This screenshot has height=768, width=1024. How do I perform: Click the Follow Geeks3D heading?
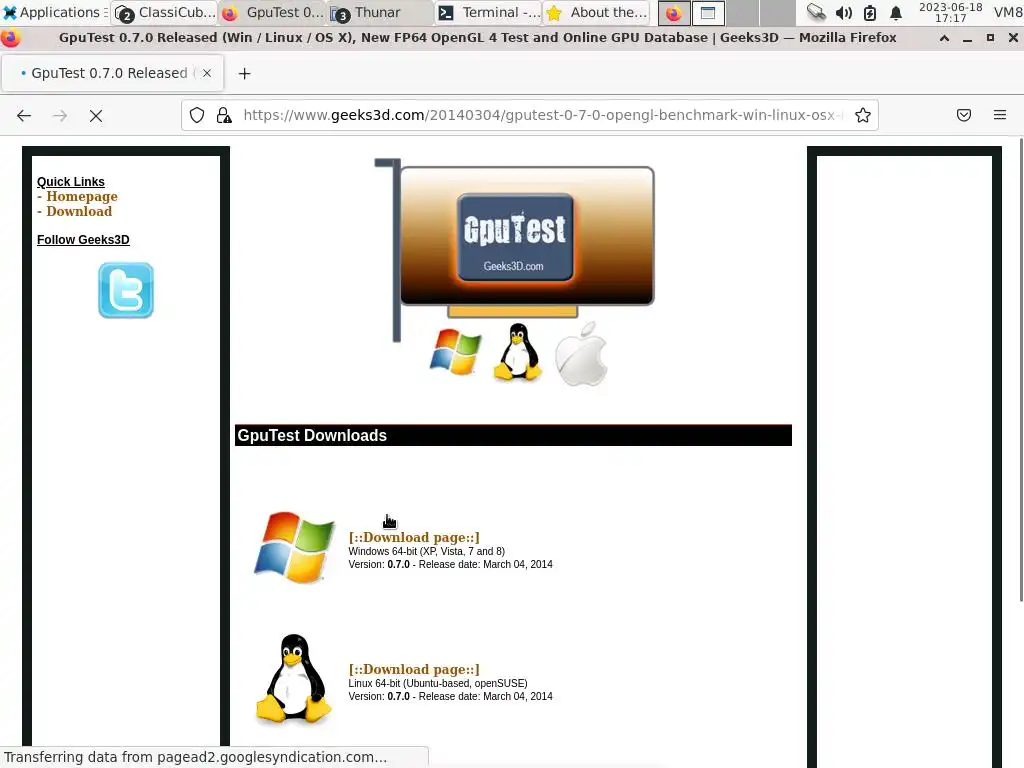click(x=83, y=240)
